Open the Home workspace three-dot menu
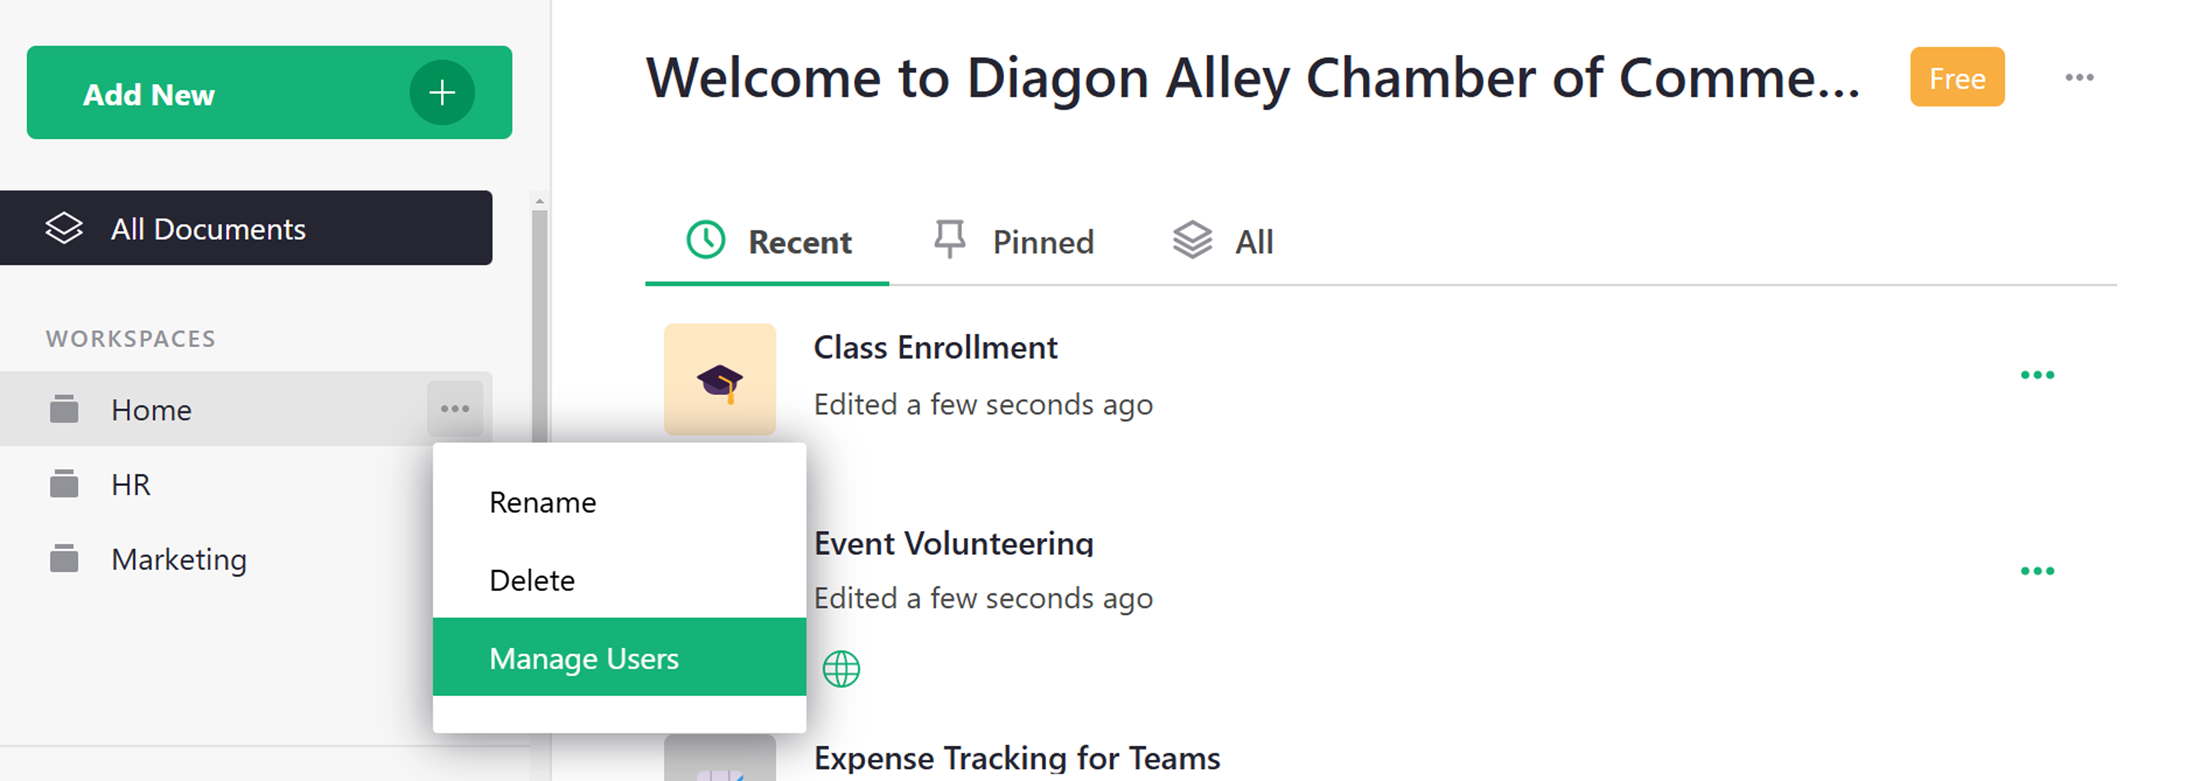Image resolution: width=2200 pixels, height=781 pixels. (455, 409)
